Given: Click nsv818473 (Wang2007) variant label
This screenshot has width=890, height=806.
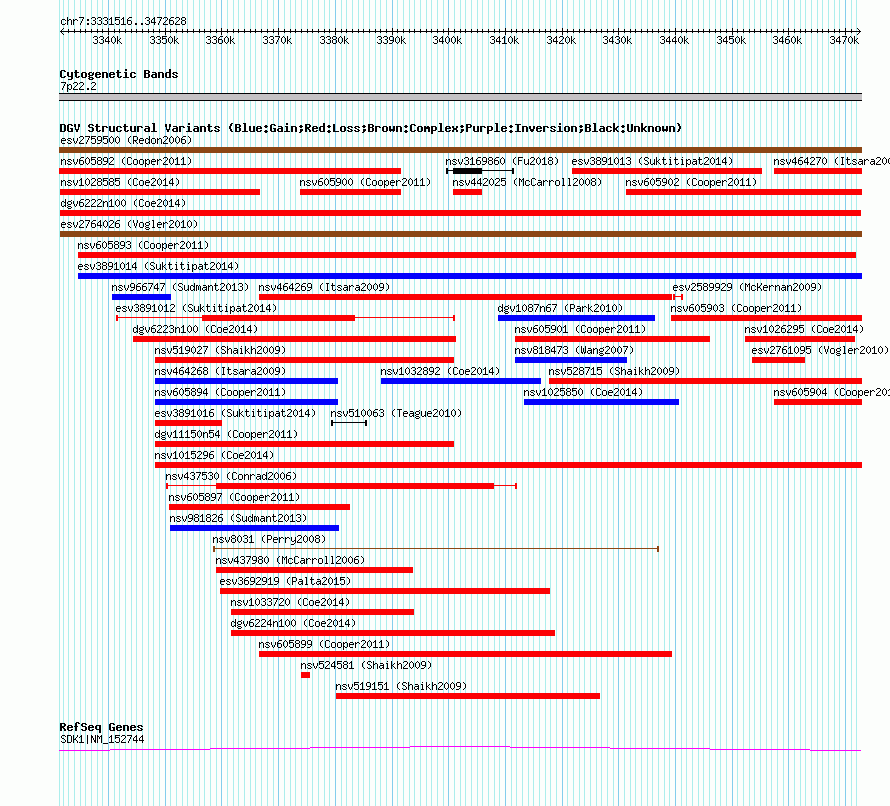Looking at the screenshot, I should pyautogui.click(x=574, y=350).
